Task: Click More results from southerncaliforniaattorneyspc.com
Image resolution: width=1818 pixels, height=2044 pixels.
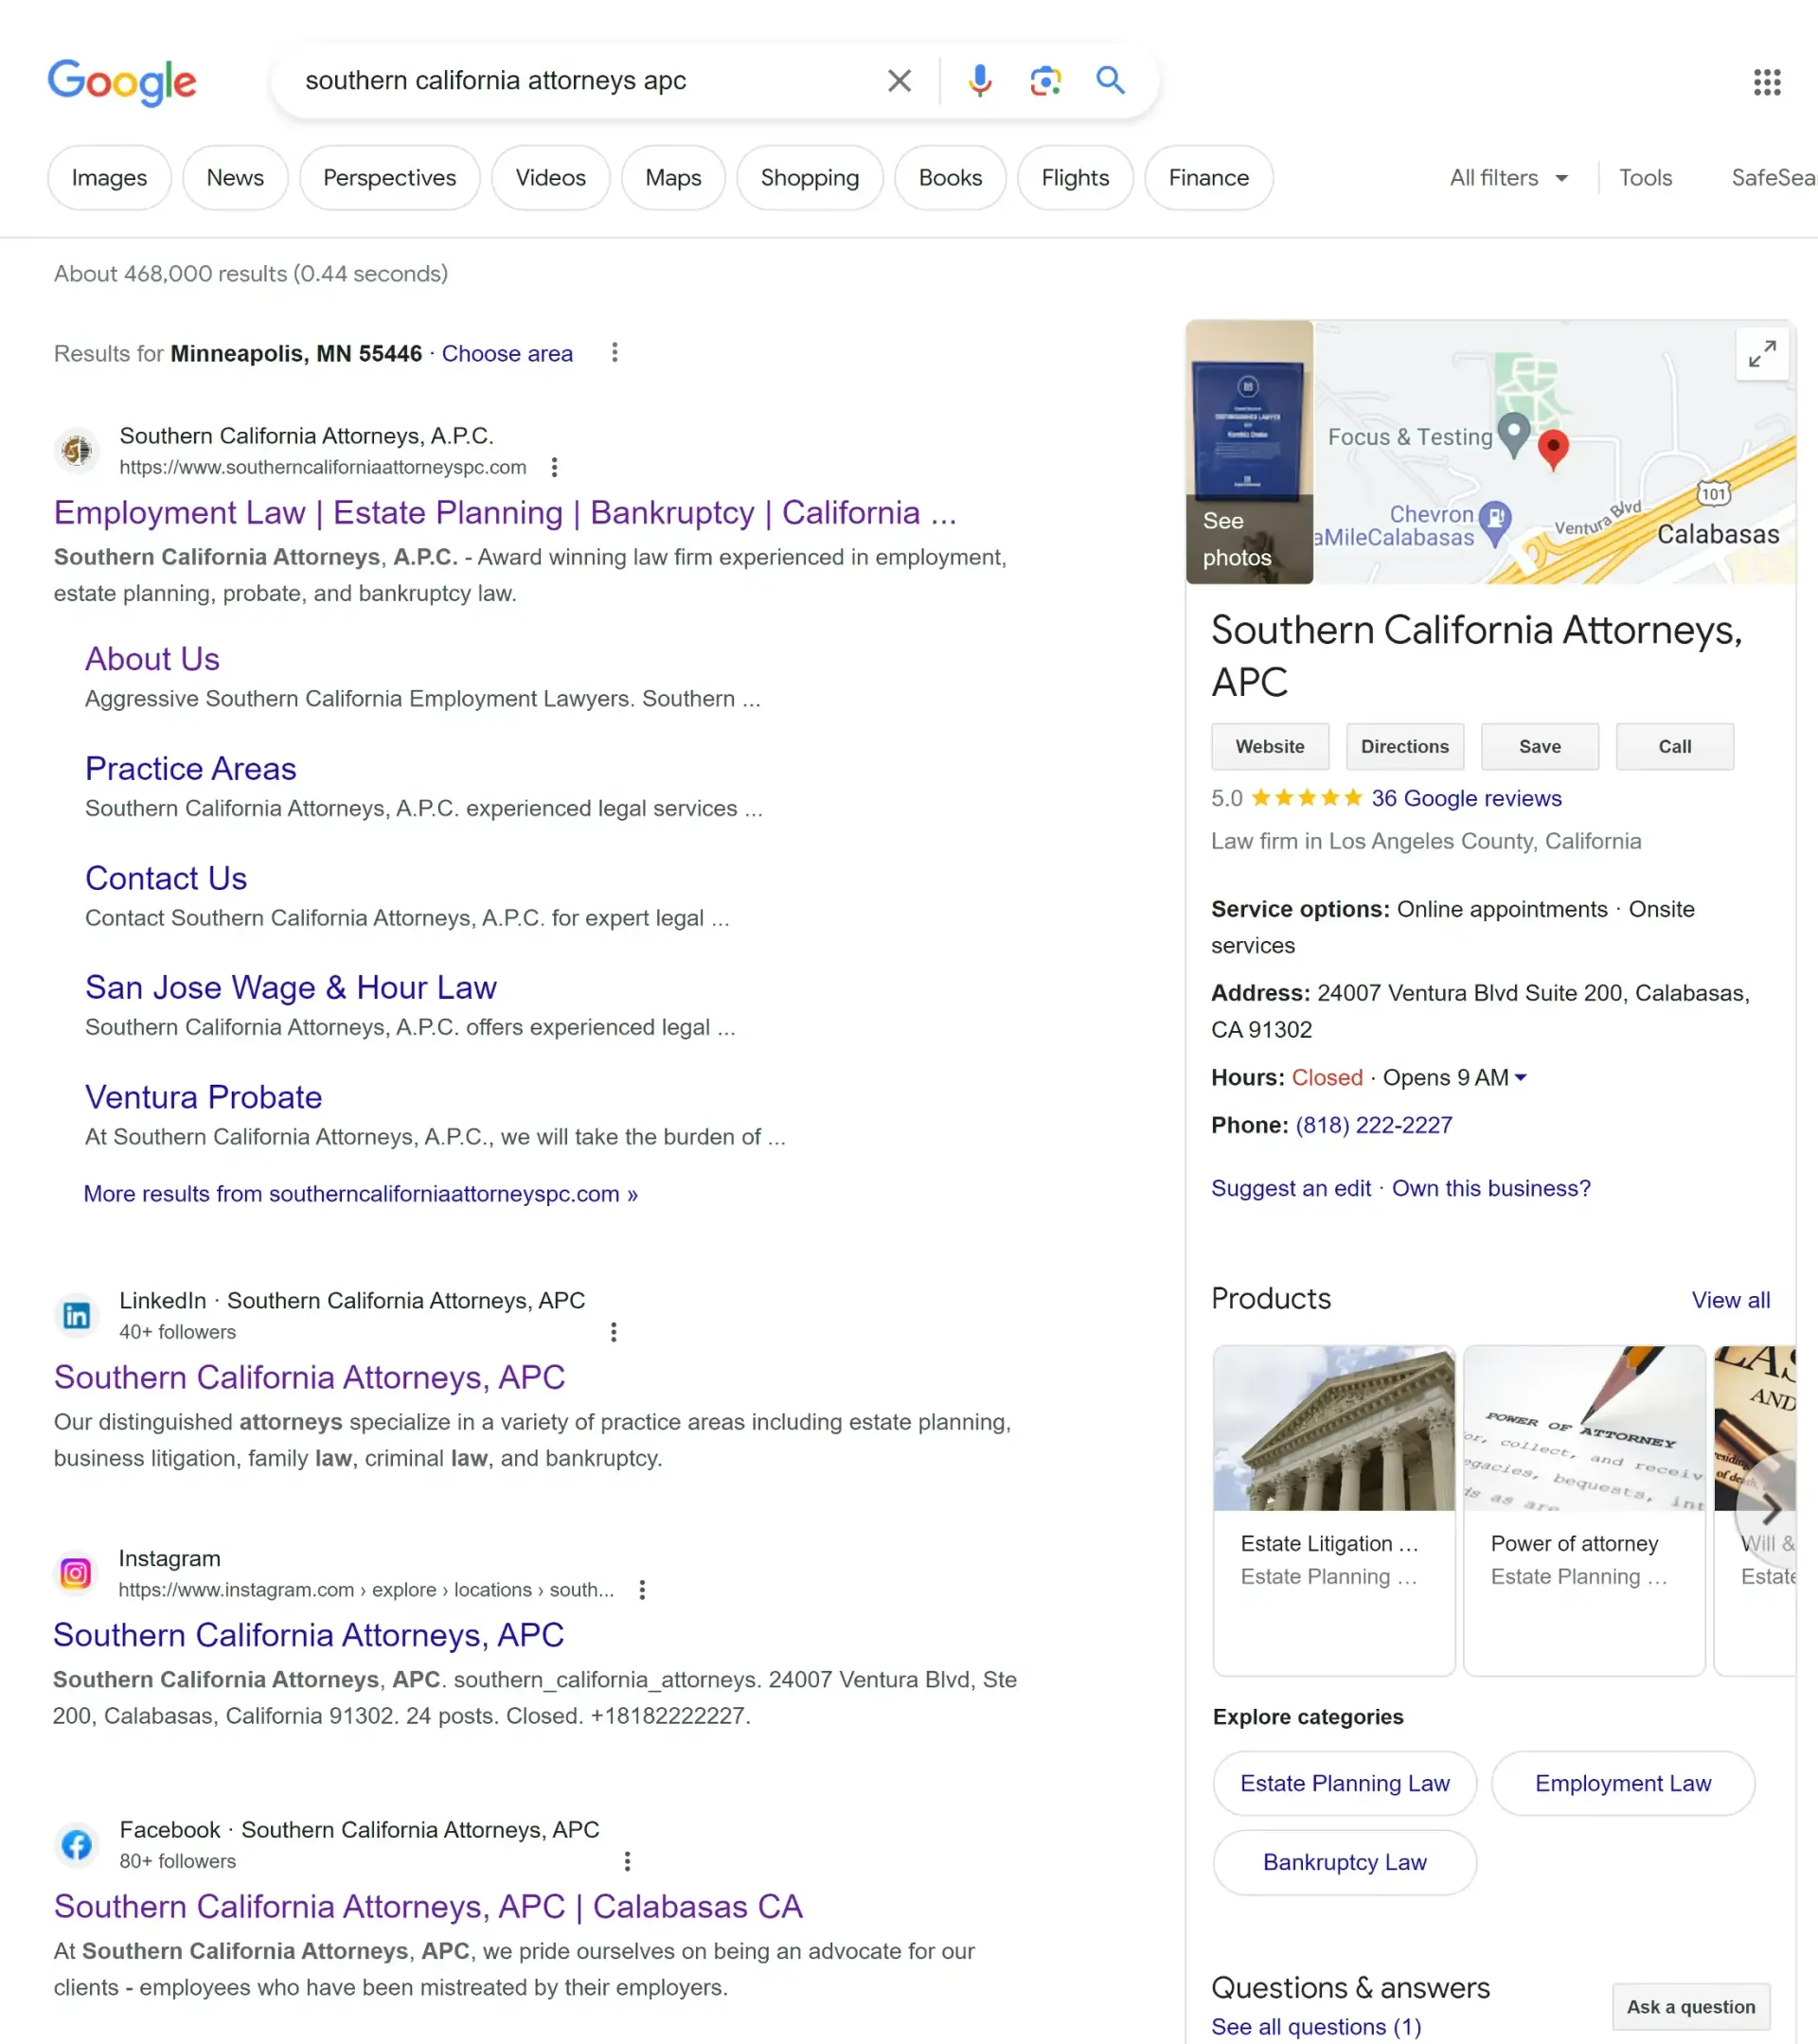Action: point(361,1193)
